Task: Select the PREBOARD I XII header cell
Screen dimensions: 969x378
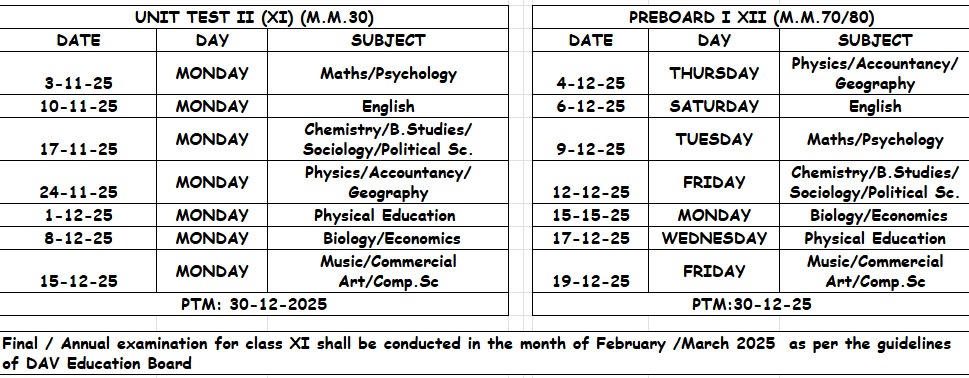Action: (x=751, y=17)
